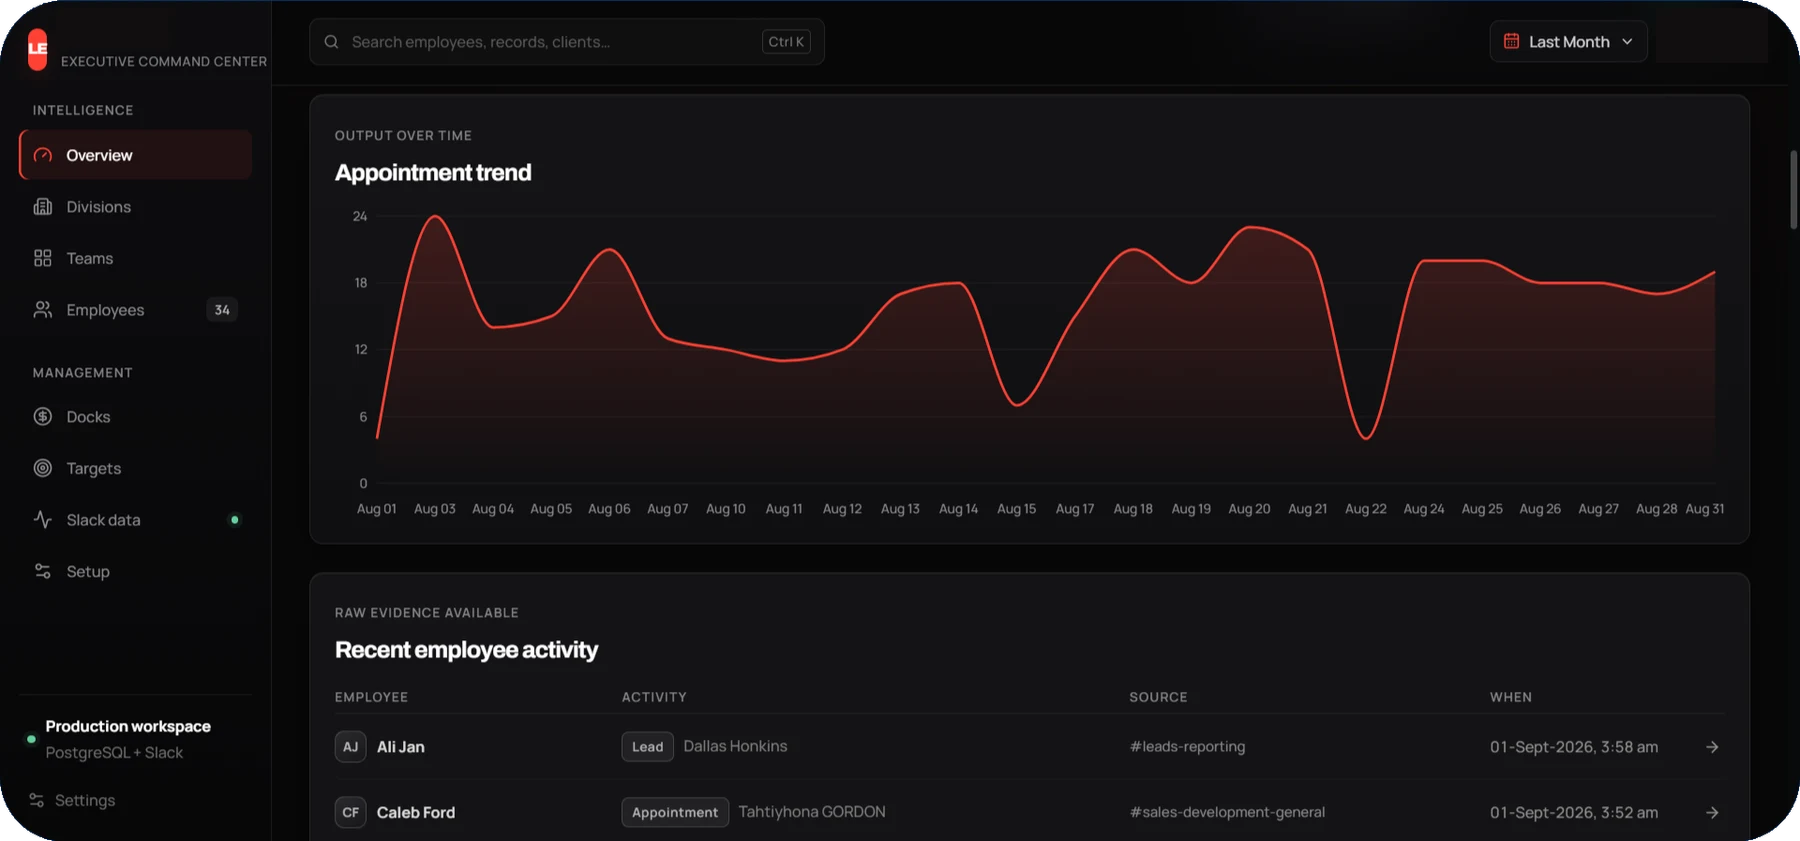1800x841 pixels.
Task: Click the Overview gauge icon
Action: coord(43,155)
